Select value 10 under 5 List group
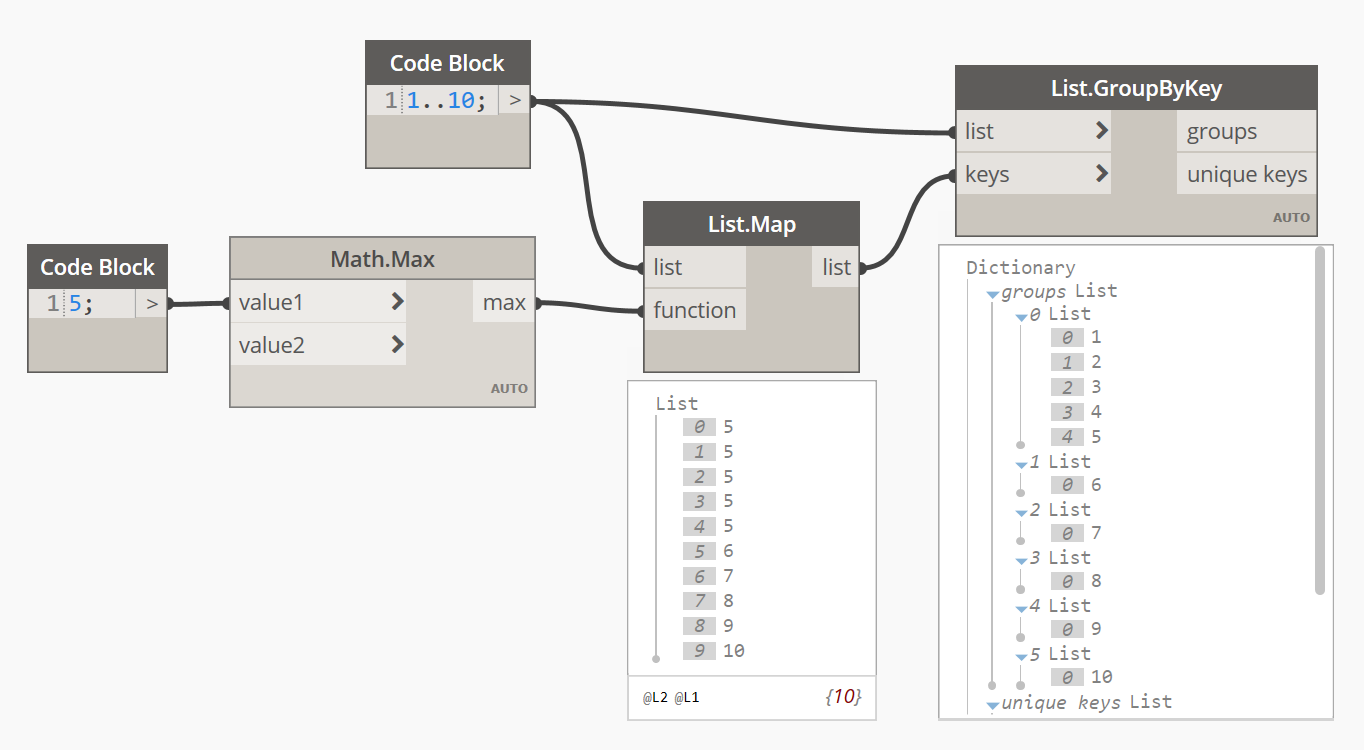Image resolution: width=1364 pixels, height=750 pixels. [1101, 677]
